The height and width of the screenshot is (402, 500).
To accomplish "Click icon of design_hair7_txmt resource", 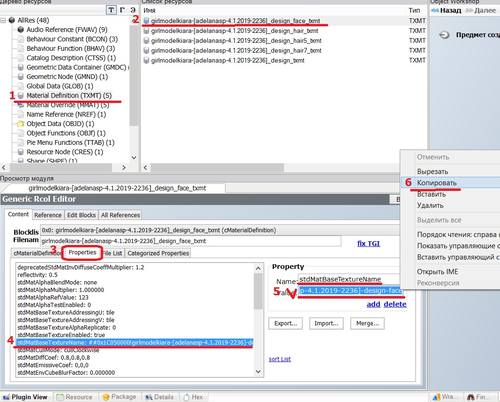I will click(146, 51).
